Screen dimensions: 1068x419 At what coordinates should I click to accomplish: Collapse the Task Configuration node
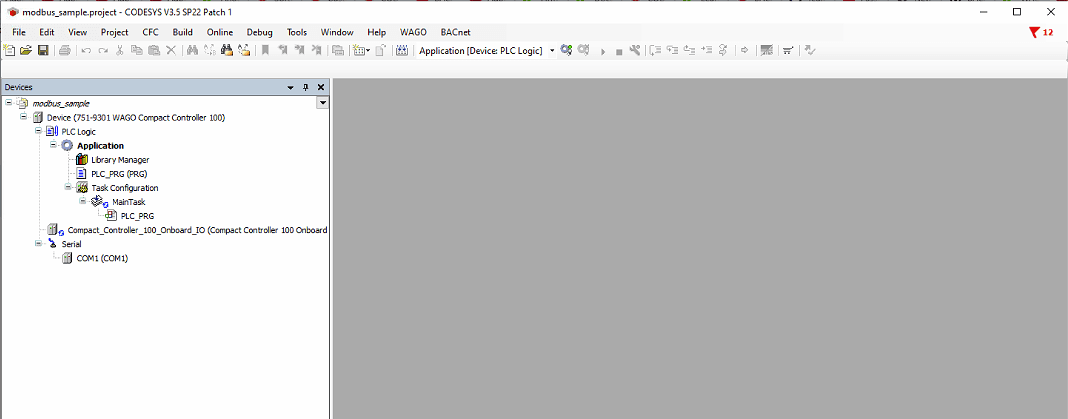(68, 187)
